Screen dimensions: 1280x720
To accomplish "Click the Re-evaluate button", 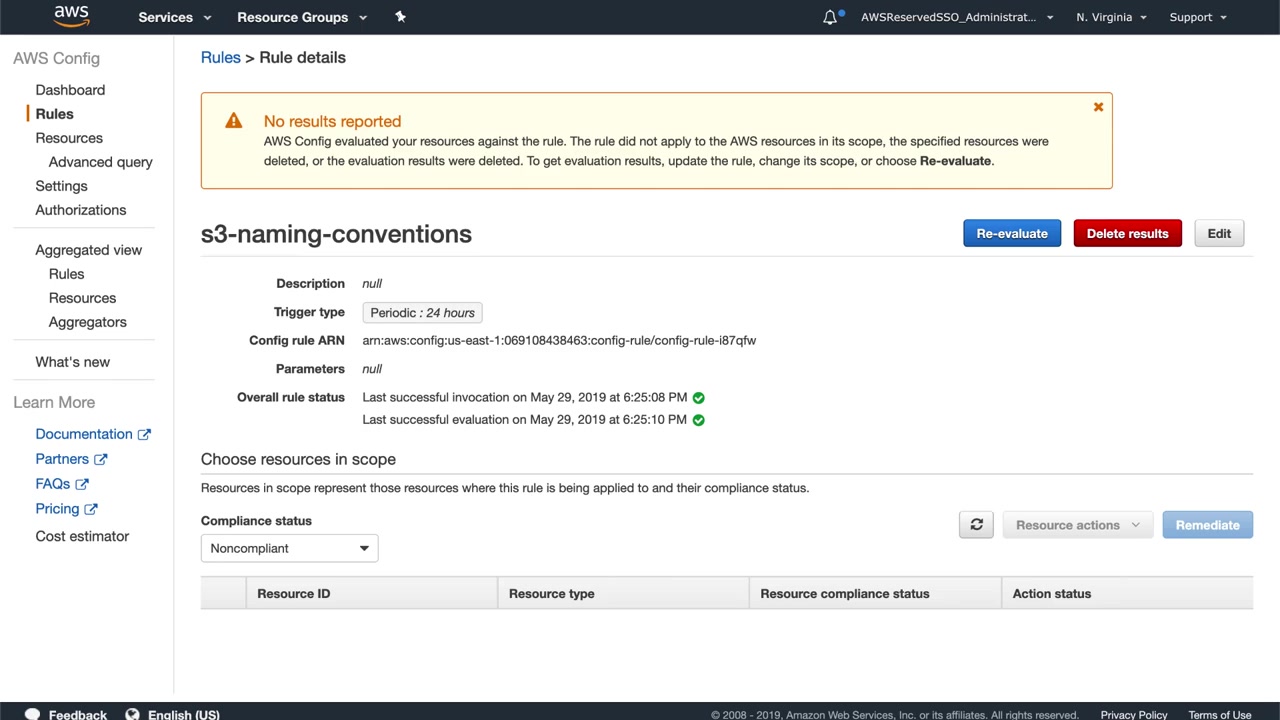I will (1012, 234).
